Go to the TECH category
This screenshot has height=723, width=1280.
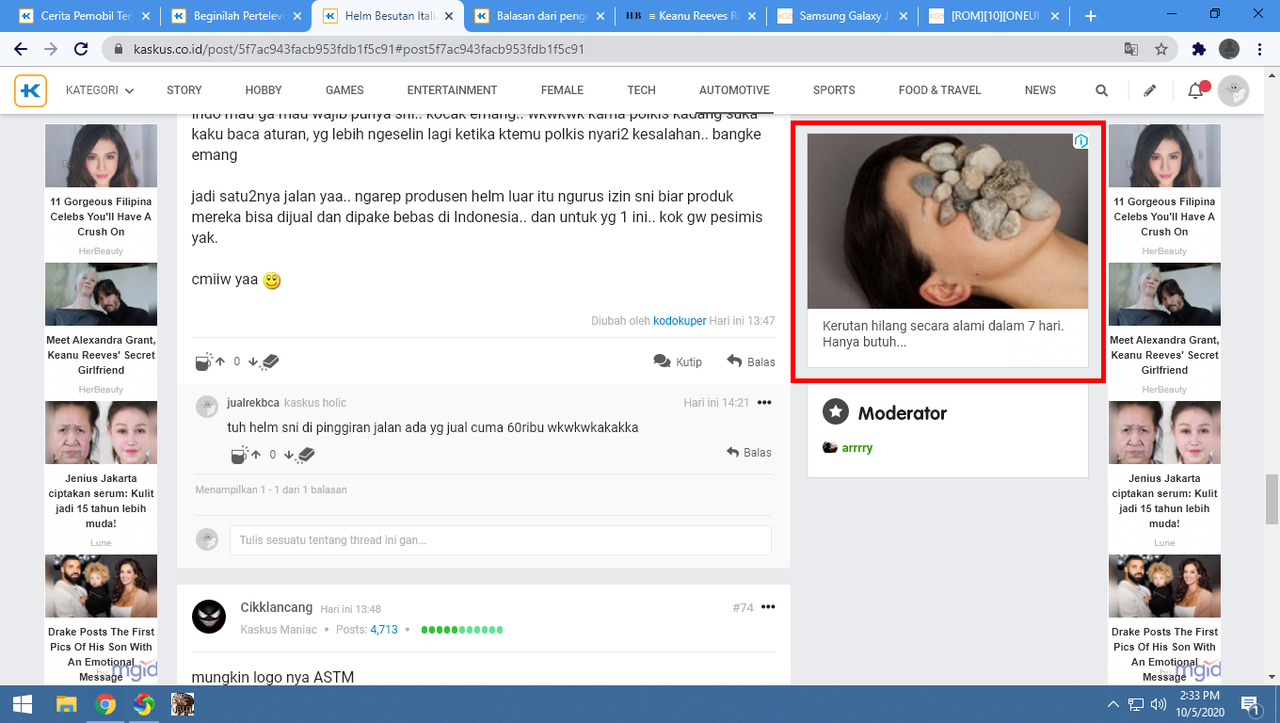(641, 90)
